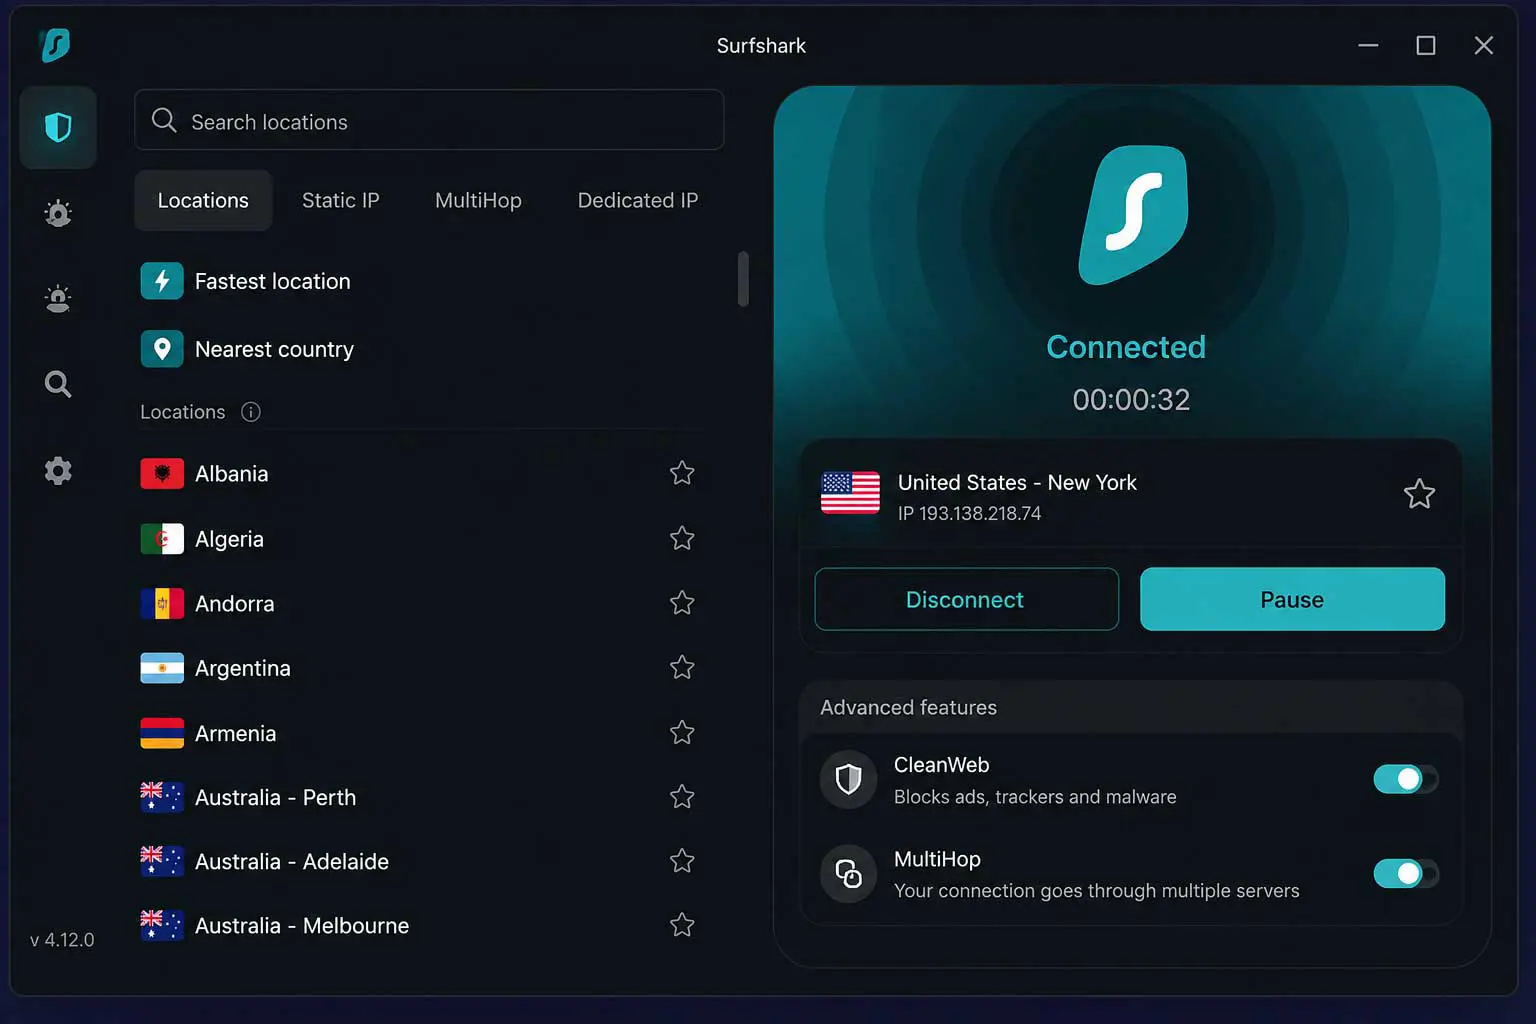Select Algeria from the list

click(420, 539)
